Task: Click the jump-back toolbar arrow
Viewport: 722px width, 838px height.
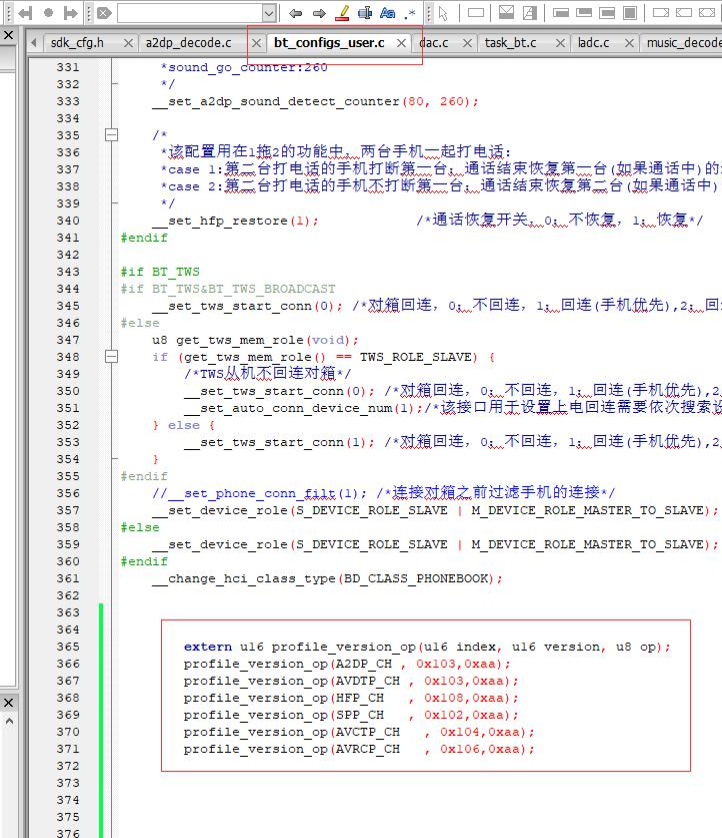Action: [x=25, y=13]
